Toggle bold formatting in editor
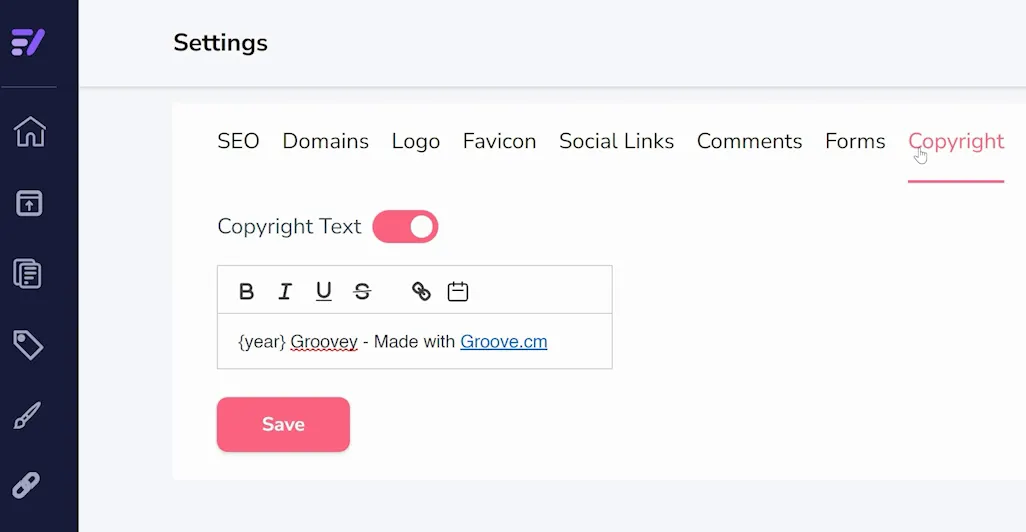 pyautogui.click(x=246, y=291)
